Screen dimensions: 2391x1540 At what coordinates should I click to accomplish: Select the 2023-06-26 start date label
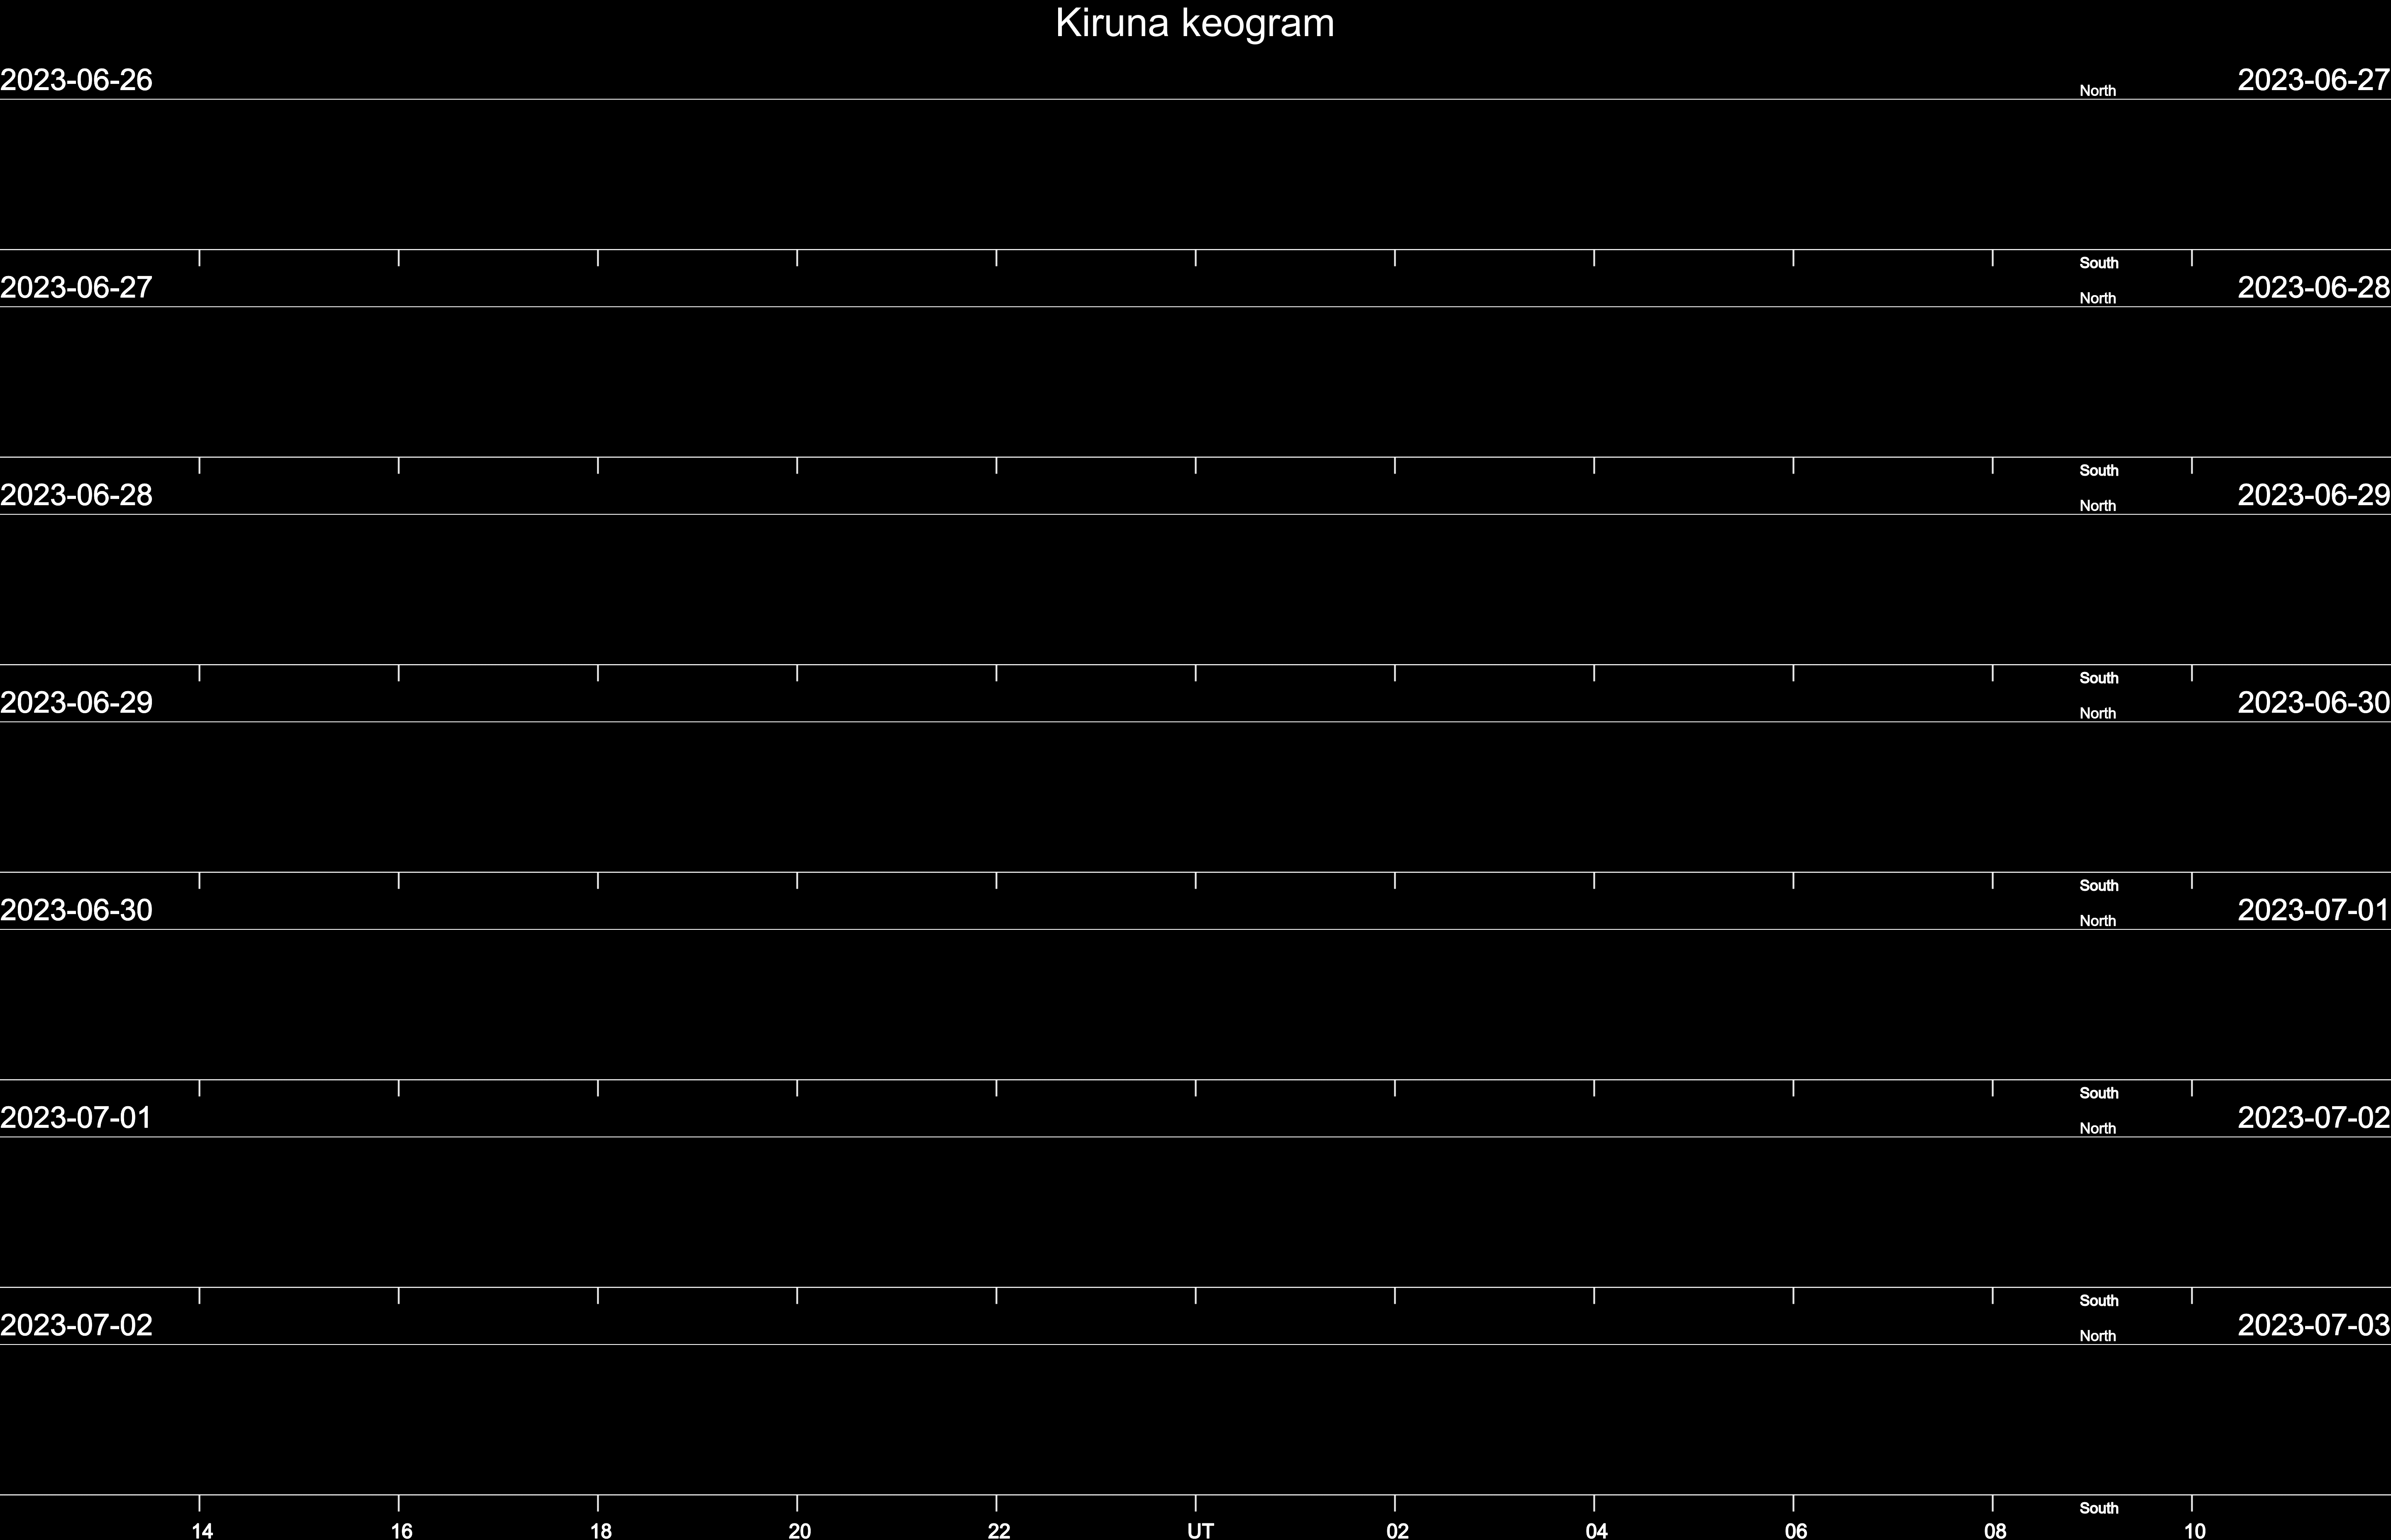76,80
